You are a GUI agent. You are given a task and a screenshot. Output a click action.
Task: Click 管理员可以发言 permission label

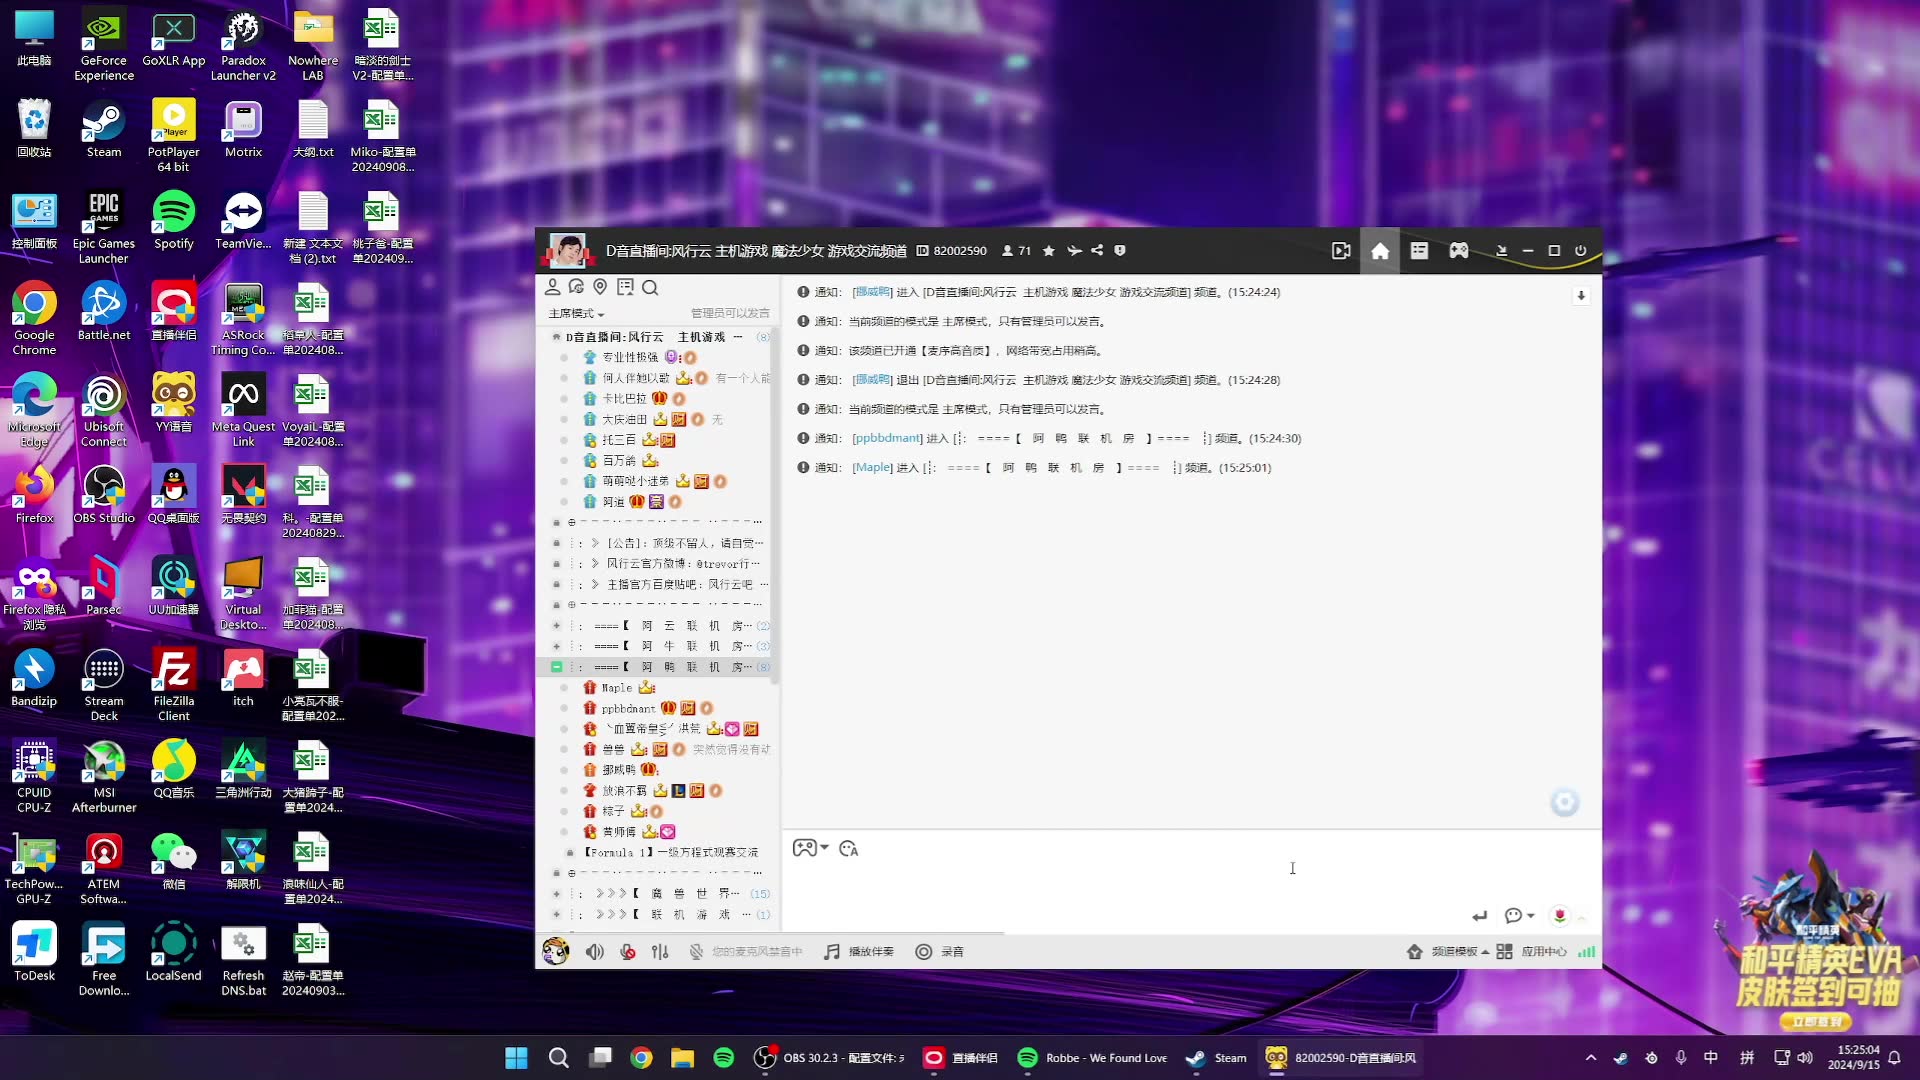731,313
